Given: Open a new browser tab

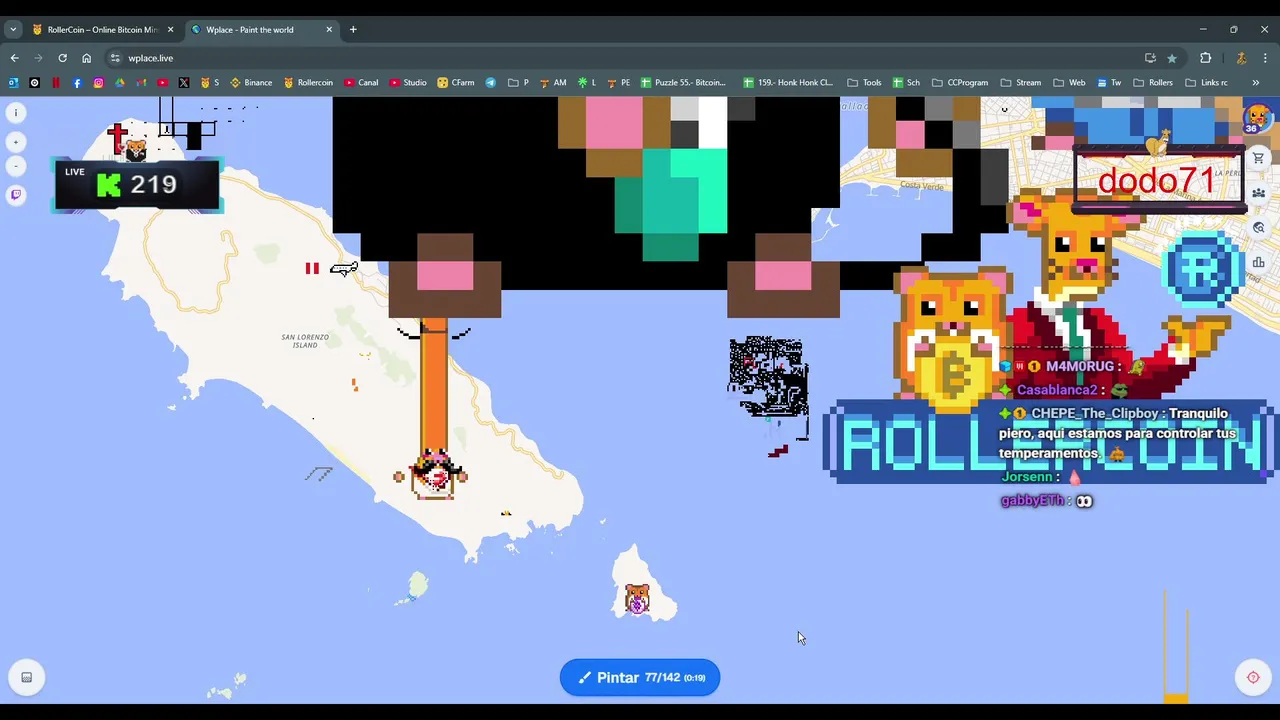Looking at the screenshot, I should click(x=353, y=30).
